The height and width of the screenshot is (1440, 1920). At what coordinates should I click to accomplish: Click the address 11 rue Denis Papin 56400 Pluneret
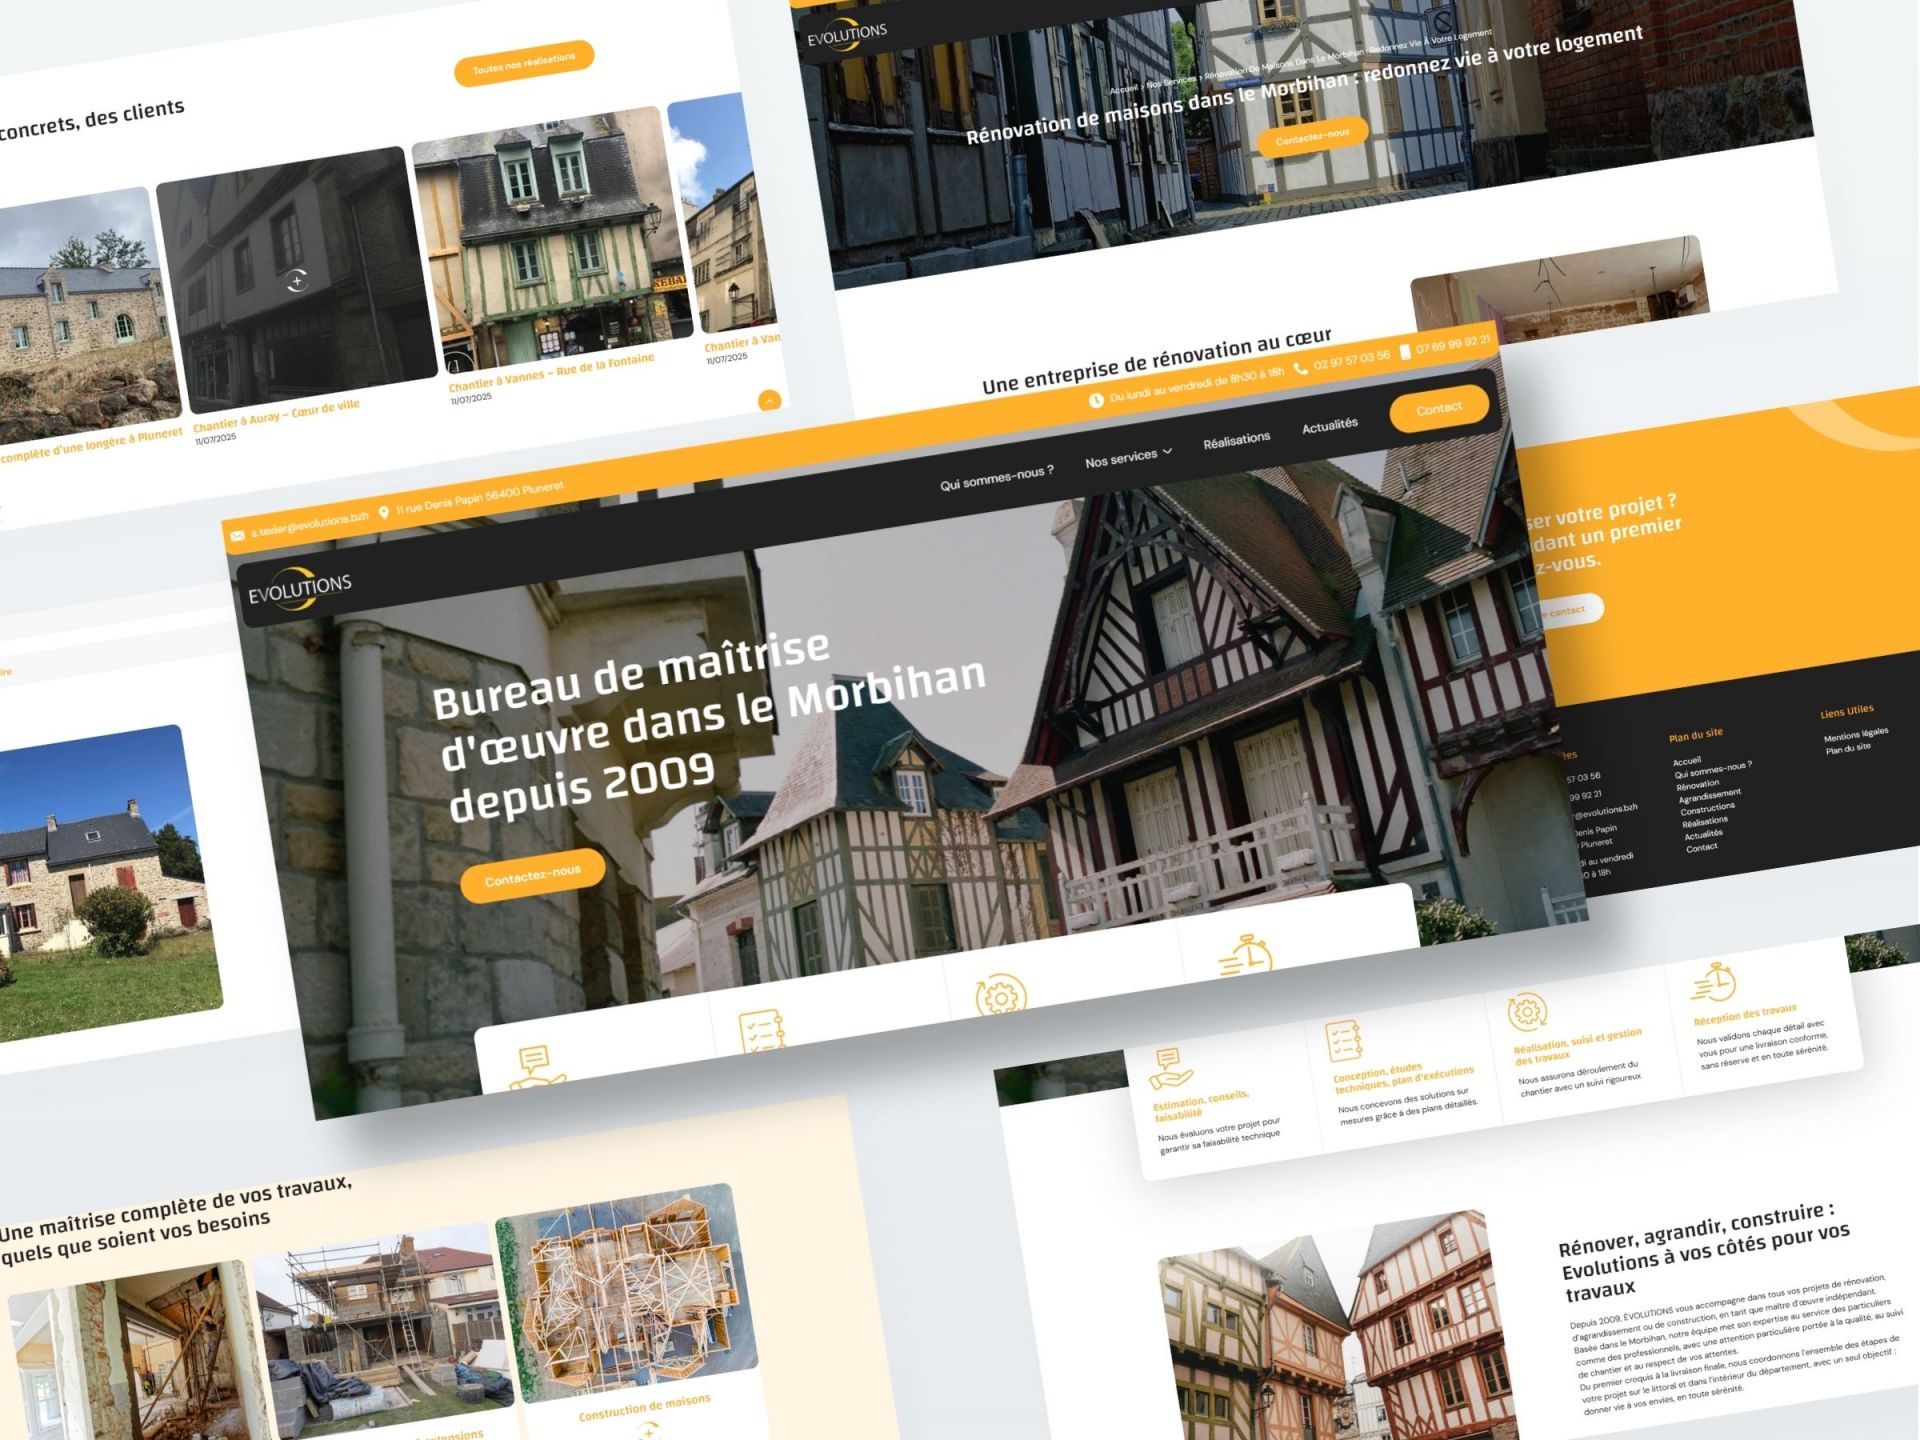point(480,497)
